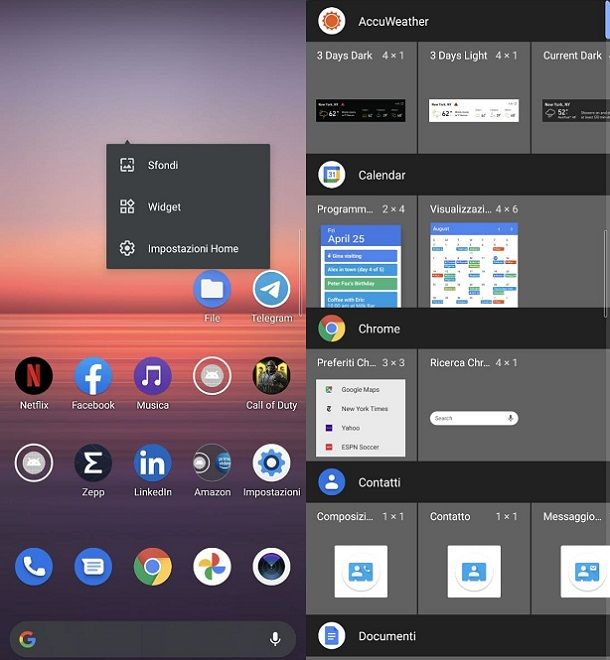Tap the Contatti icon in widget list

click(x=332, y=482)
